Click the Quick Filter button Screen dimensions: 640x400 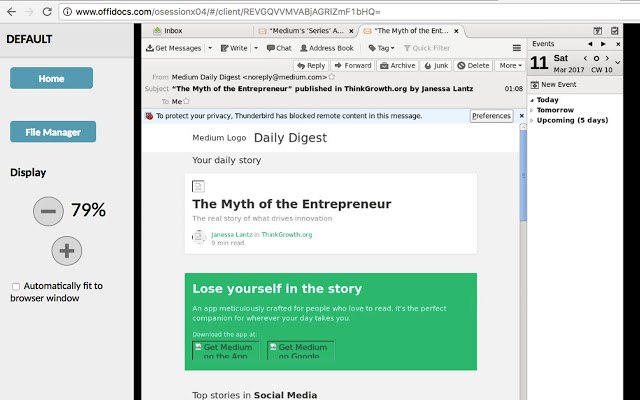coord(427,48)
